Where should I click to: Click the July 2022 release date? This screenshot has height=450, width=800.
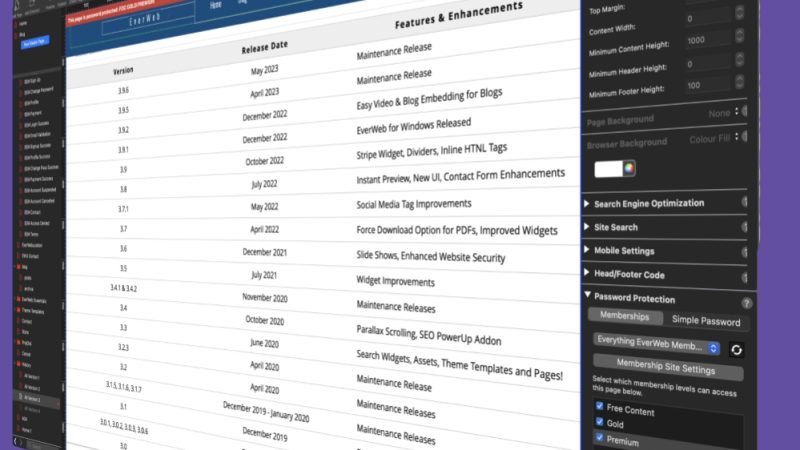click(264, 184)
